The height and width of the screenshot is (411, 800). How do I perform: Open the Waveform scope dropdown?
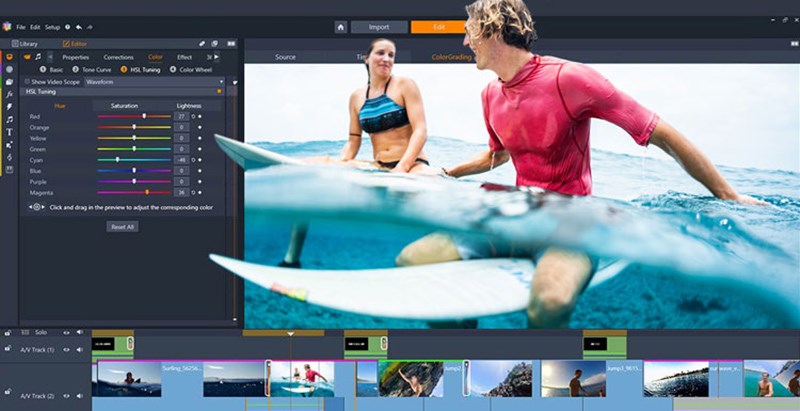point(150,82)
